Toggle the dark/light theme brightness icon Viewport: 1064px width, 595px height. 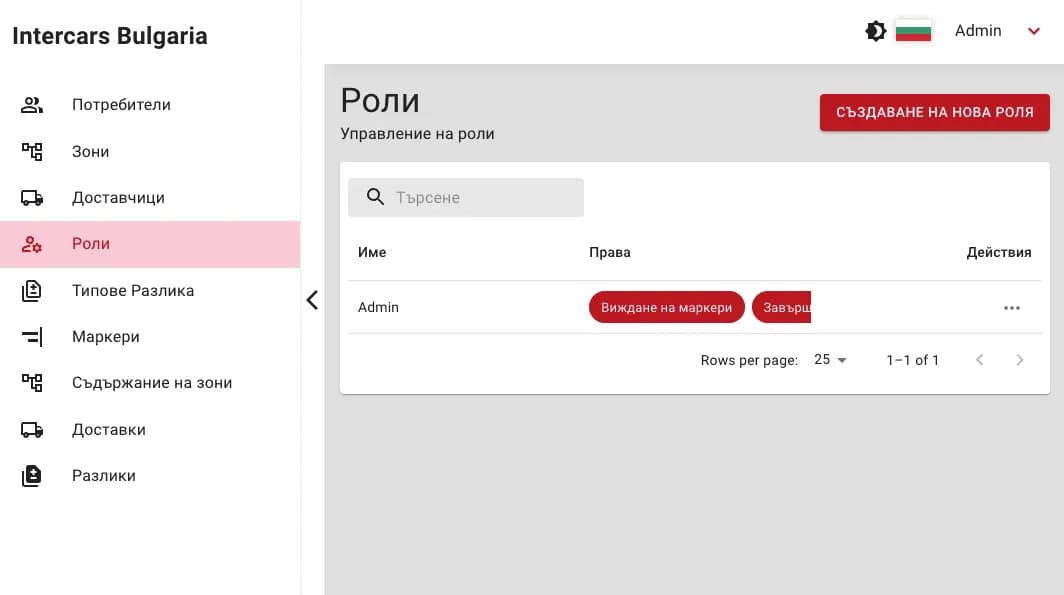(x=875, y=31)
